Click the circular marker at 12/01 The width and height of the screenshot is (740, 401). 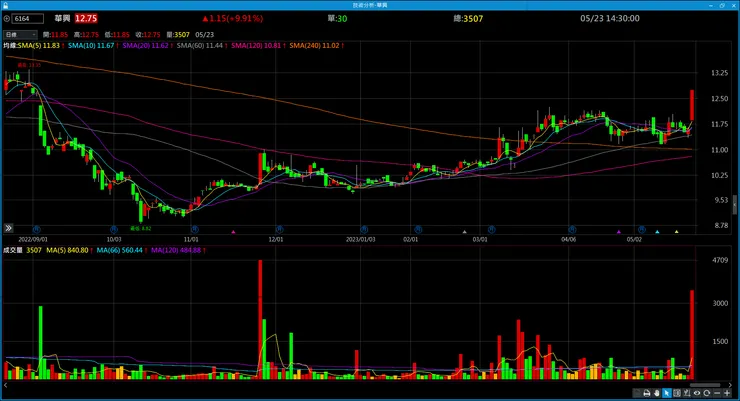click(x=279, y=229)
